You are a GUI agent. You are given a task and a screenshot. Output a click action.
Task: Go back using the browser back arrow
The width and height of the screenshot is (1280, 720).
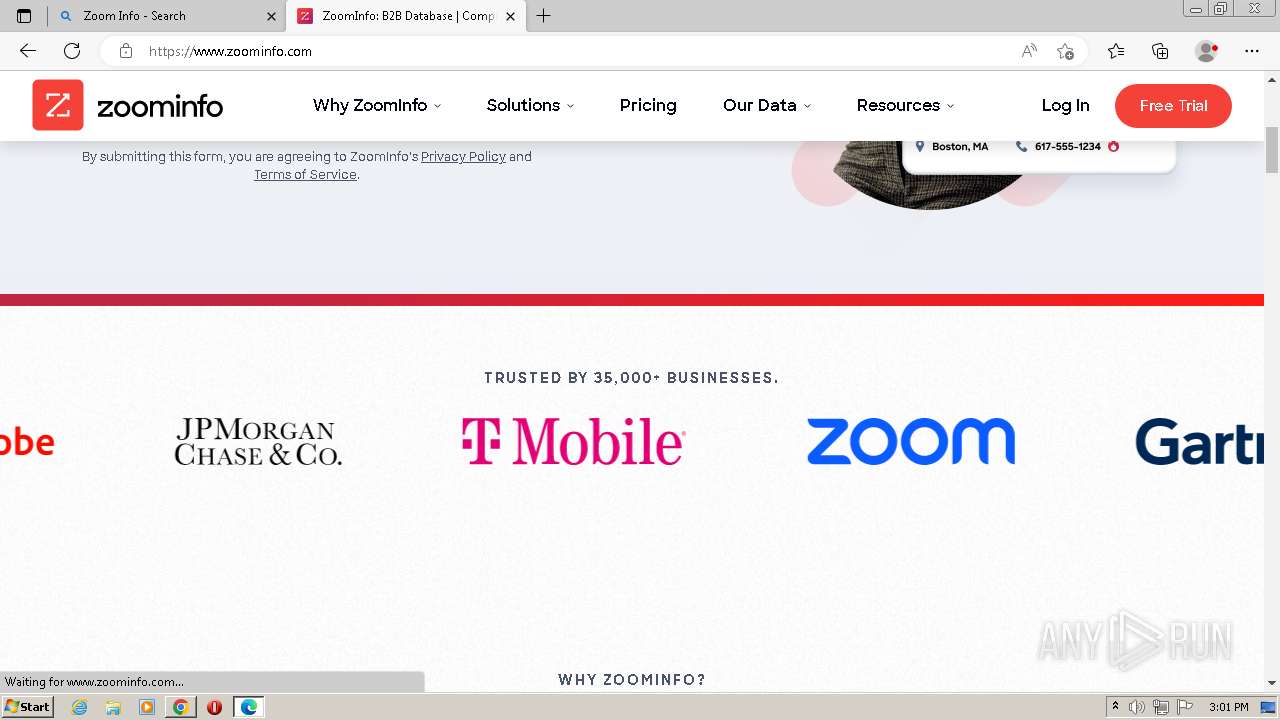pos(28,51)
